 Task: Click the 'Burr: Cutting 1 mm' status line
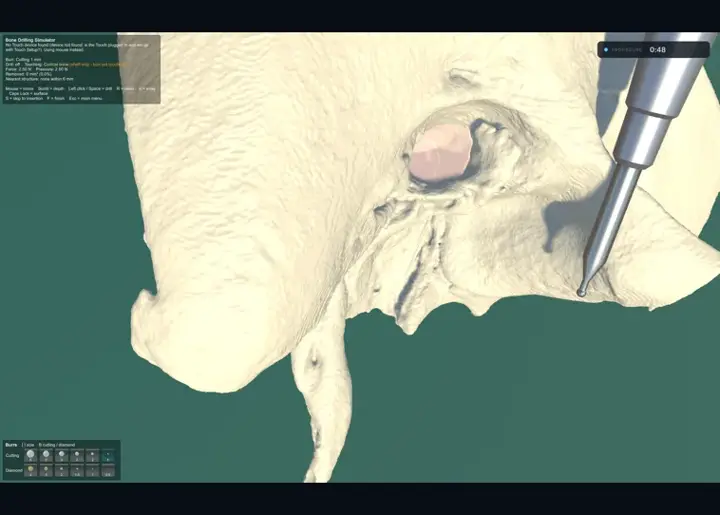coord(23,60)
